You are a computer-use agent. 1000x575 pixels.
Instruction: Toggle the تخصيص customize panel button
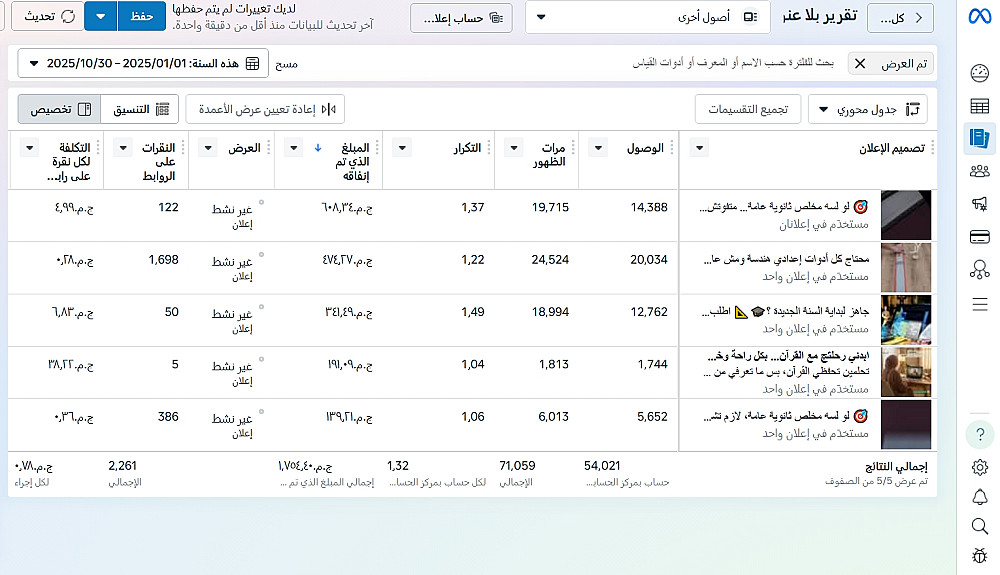[x=59, y=109]
